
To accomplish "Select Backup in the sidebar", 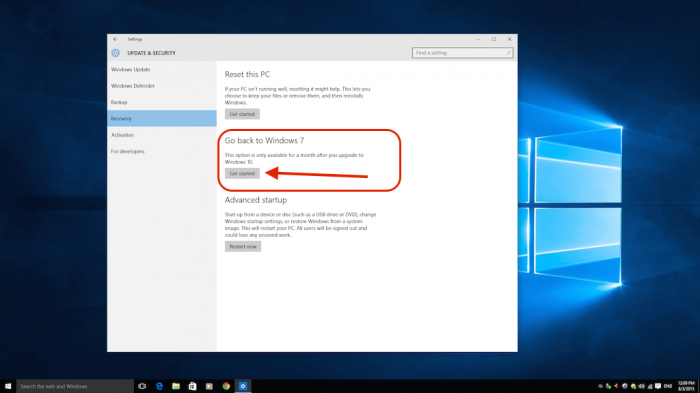I will [x=162, y=102].
